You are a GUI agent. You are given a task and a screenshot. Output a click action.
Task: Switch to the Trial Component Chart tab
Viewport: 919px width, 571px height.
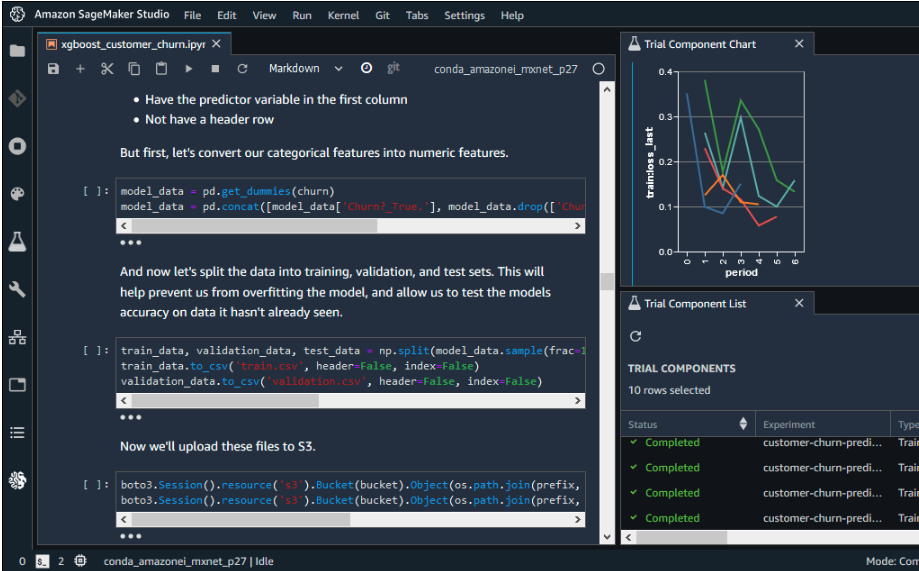tap(699, 44)
